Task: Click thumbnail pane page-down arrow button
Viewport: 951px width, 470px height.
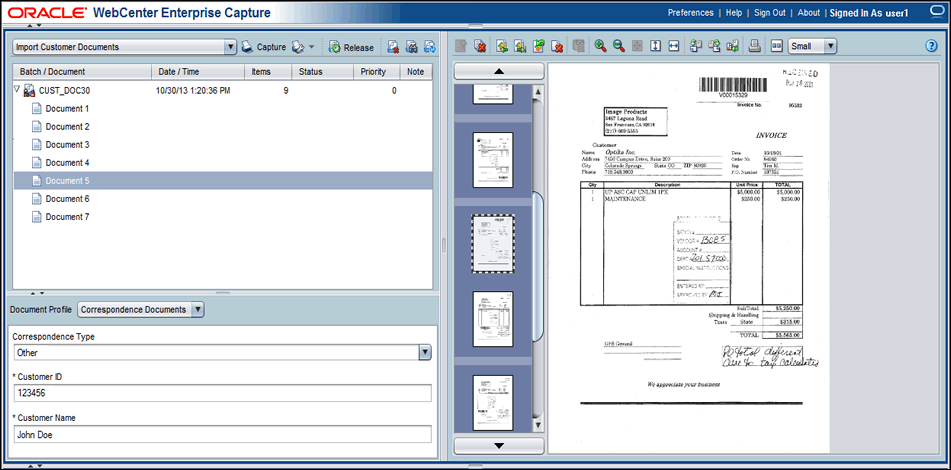Action: (x=499, y=446)
